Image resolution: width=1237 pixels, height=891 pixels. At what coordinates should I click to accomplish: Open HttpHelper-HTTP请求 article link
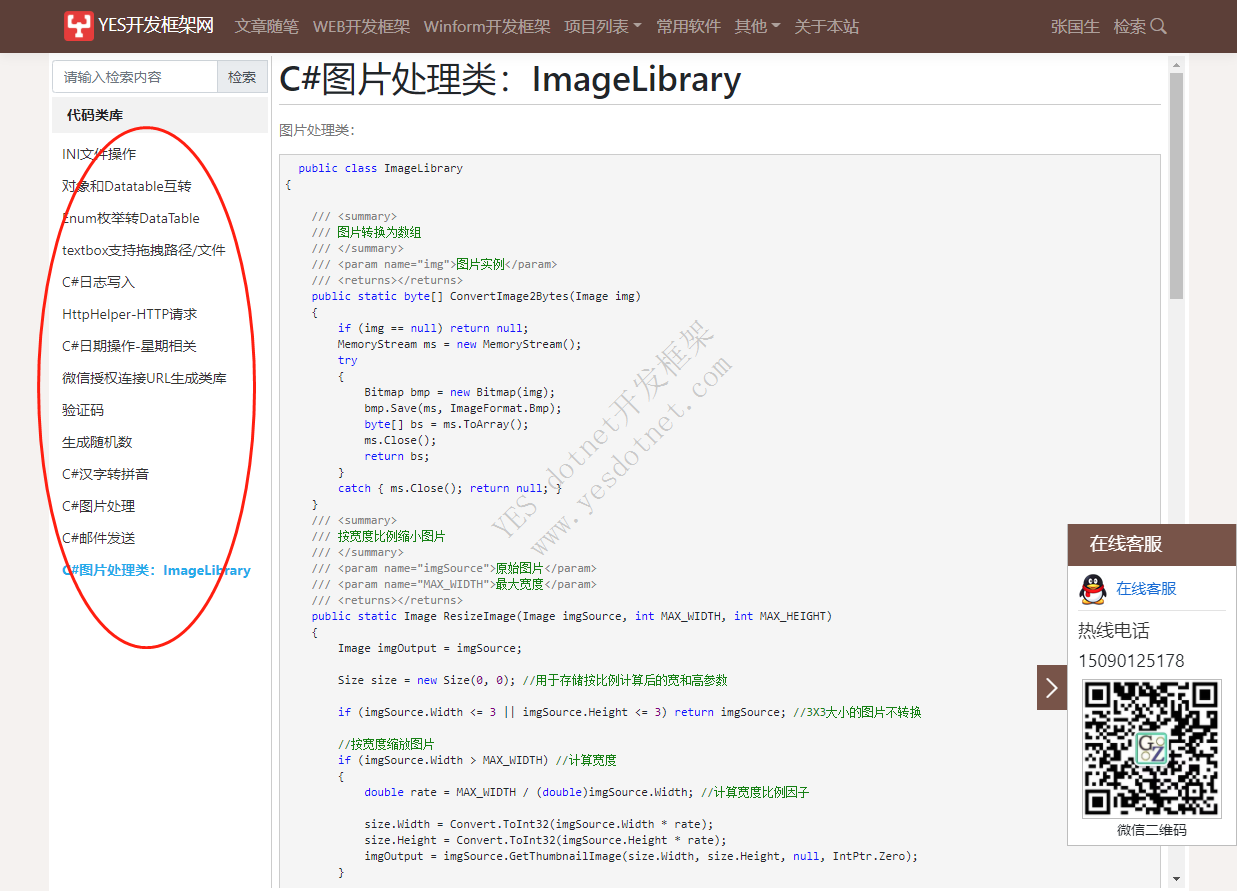point(130,314)
